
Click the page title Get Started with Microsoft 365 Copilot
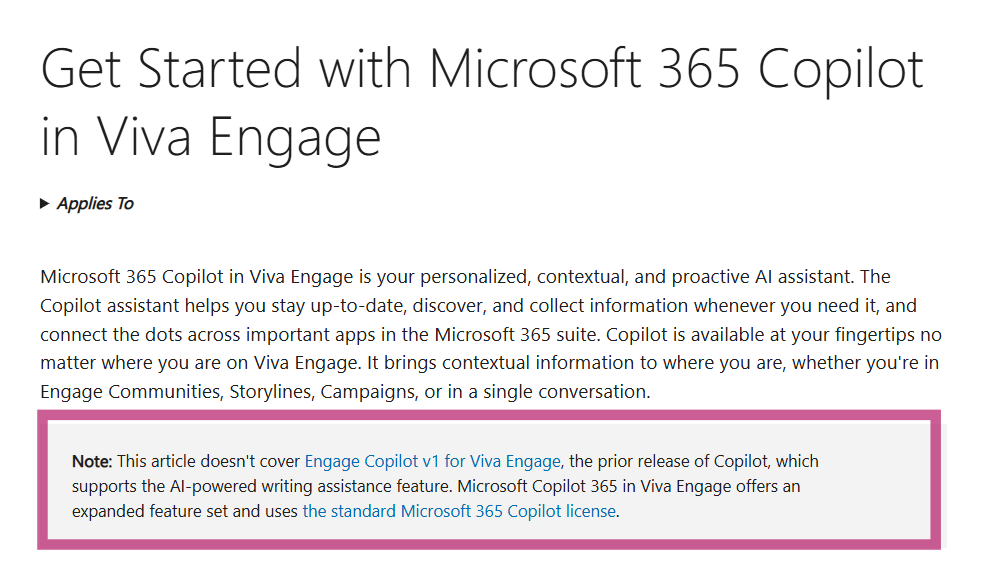pos(482,69)
